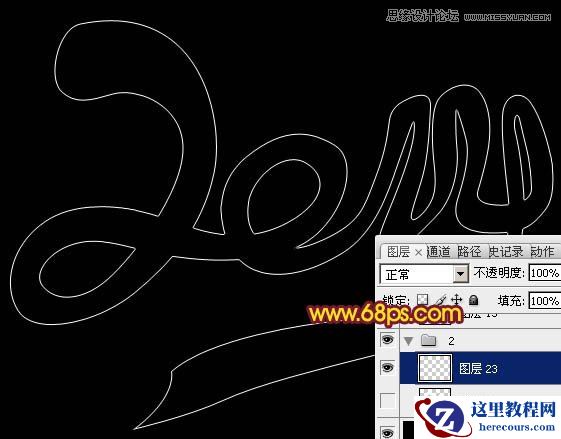561x439 pixels.
Task: Click the 正常 blend mode text
Action: pos(397,275)
